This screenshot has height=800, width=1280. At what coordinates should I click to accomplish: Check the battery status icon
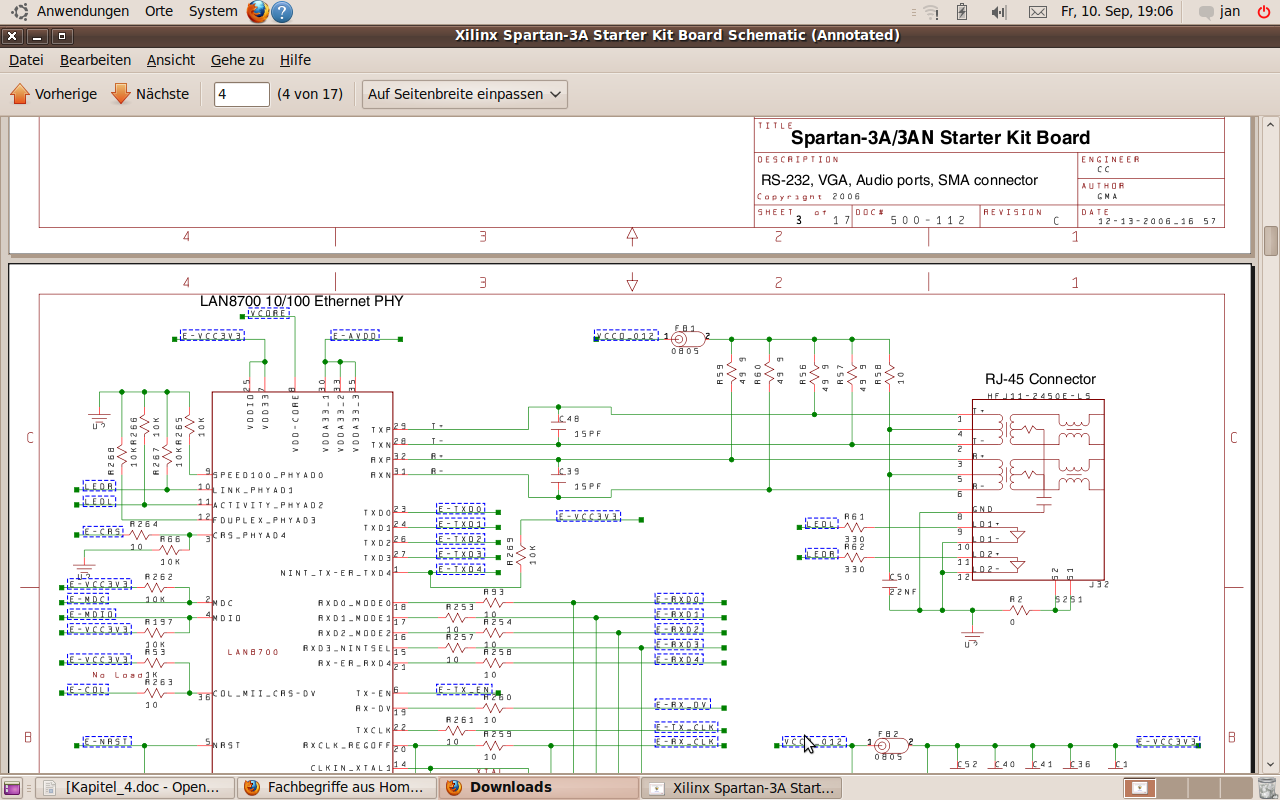pos(962,12)
